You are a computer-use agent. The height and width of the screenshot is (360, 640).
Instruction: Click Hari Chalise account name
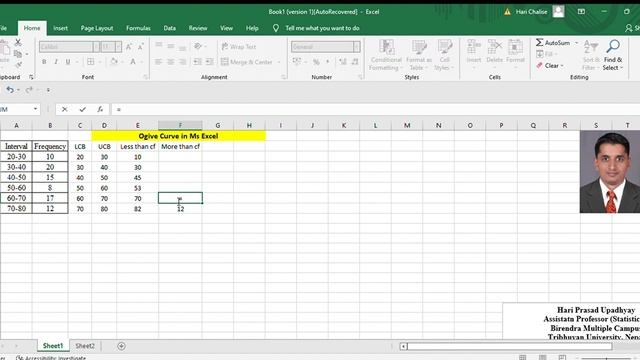tap(531, 11)
